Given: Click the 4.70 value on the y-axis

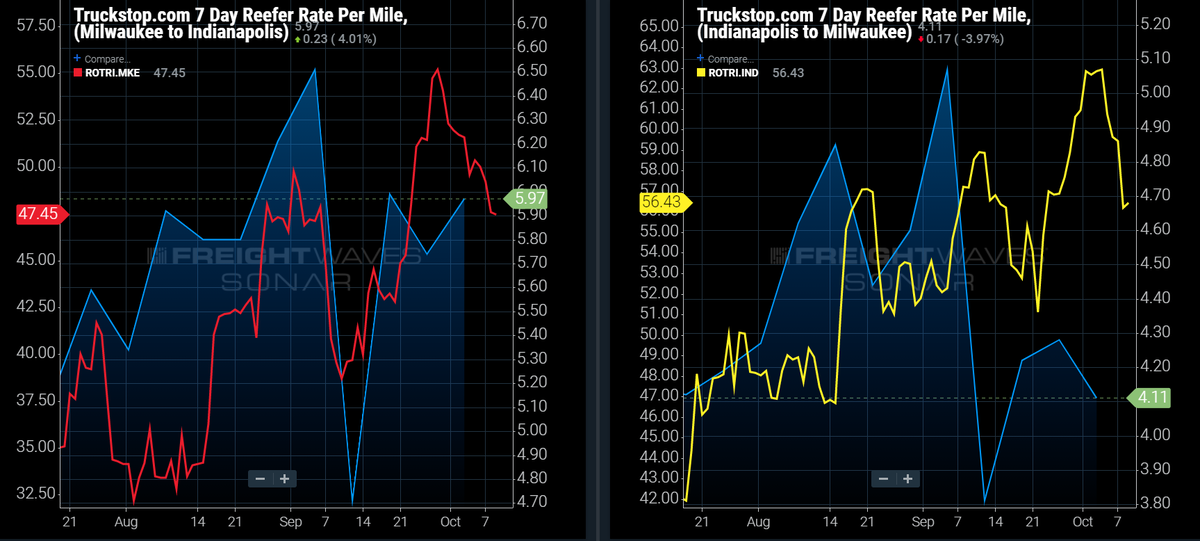Looking at the screenshot, I should pos(532,501).
